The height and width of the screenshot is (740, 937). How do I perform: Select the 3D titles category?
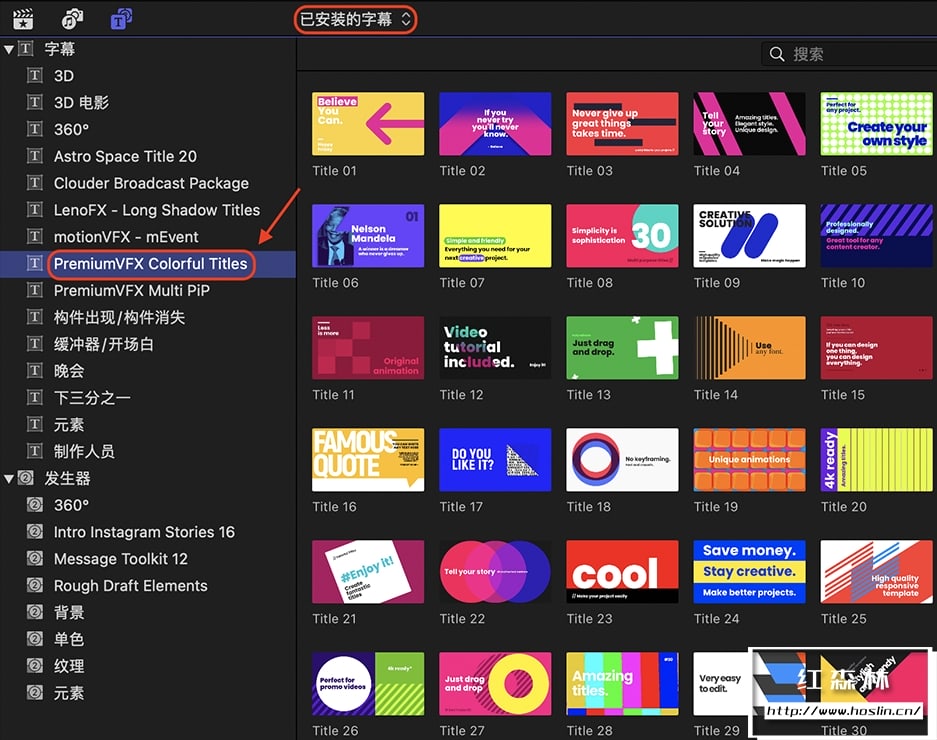[x=148, y=76]
